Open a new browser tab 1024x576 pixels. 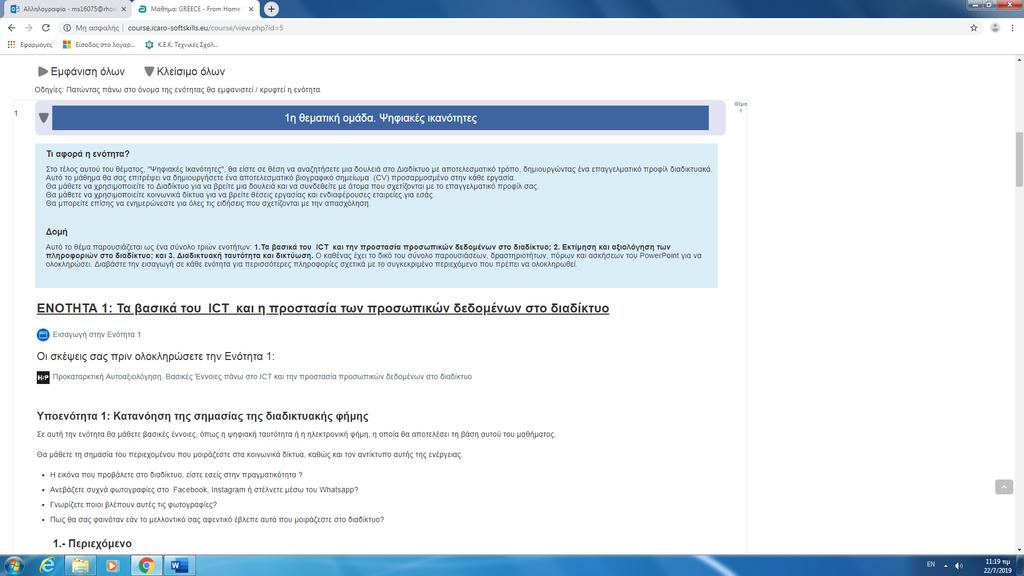[271, 9]
